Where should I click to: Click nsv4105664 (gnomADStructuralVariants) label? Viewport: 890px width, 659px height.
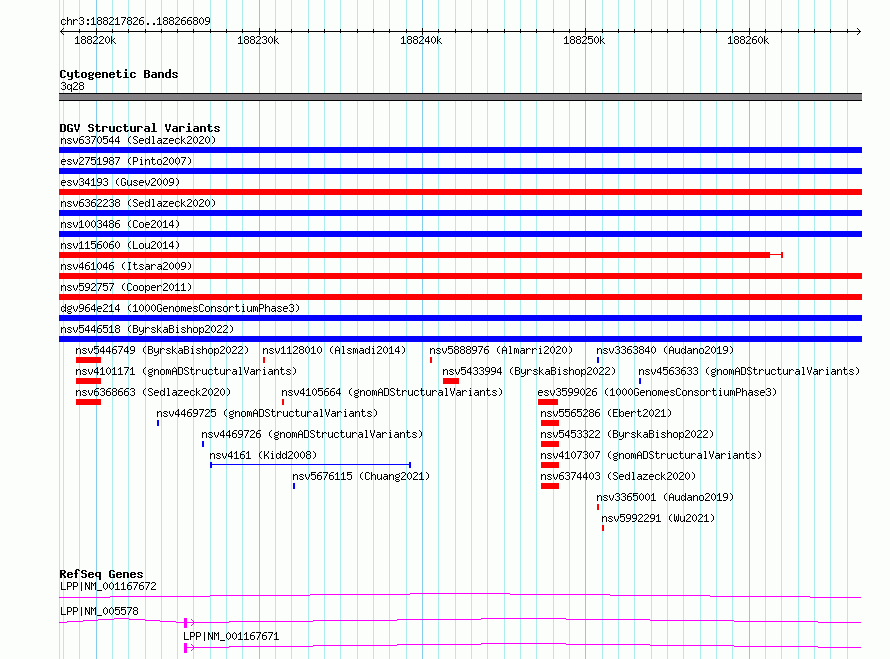(x=392, y=392)
